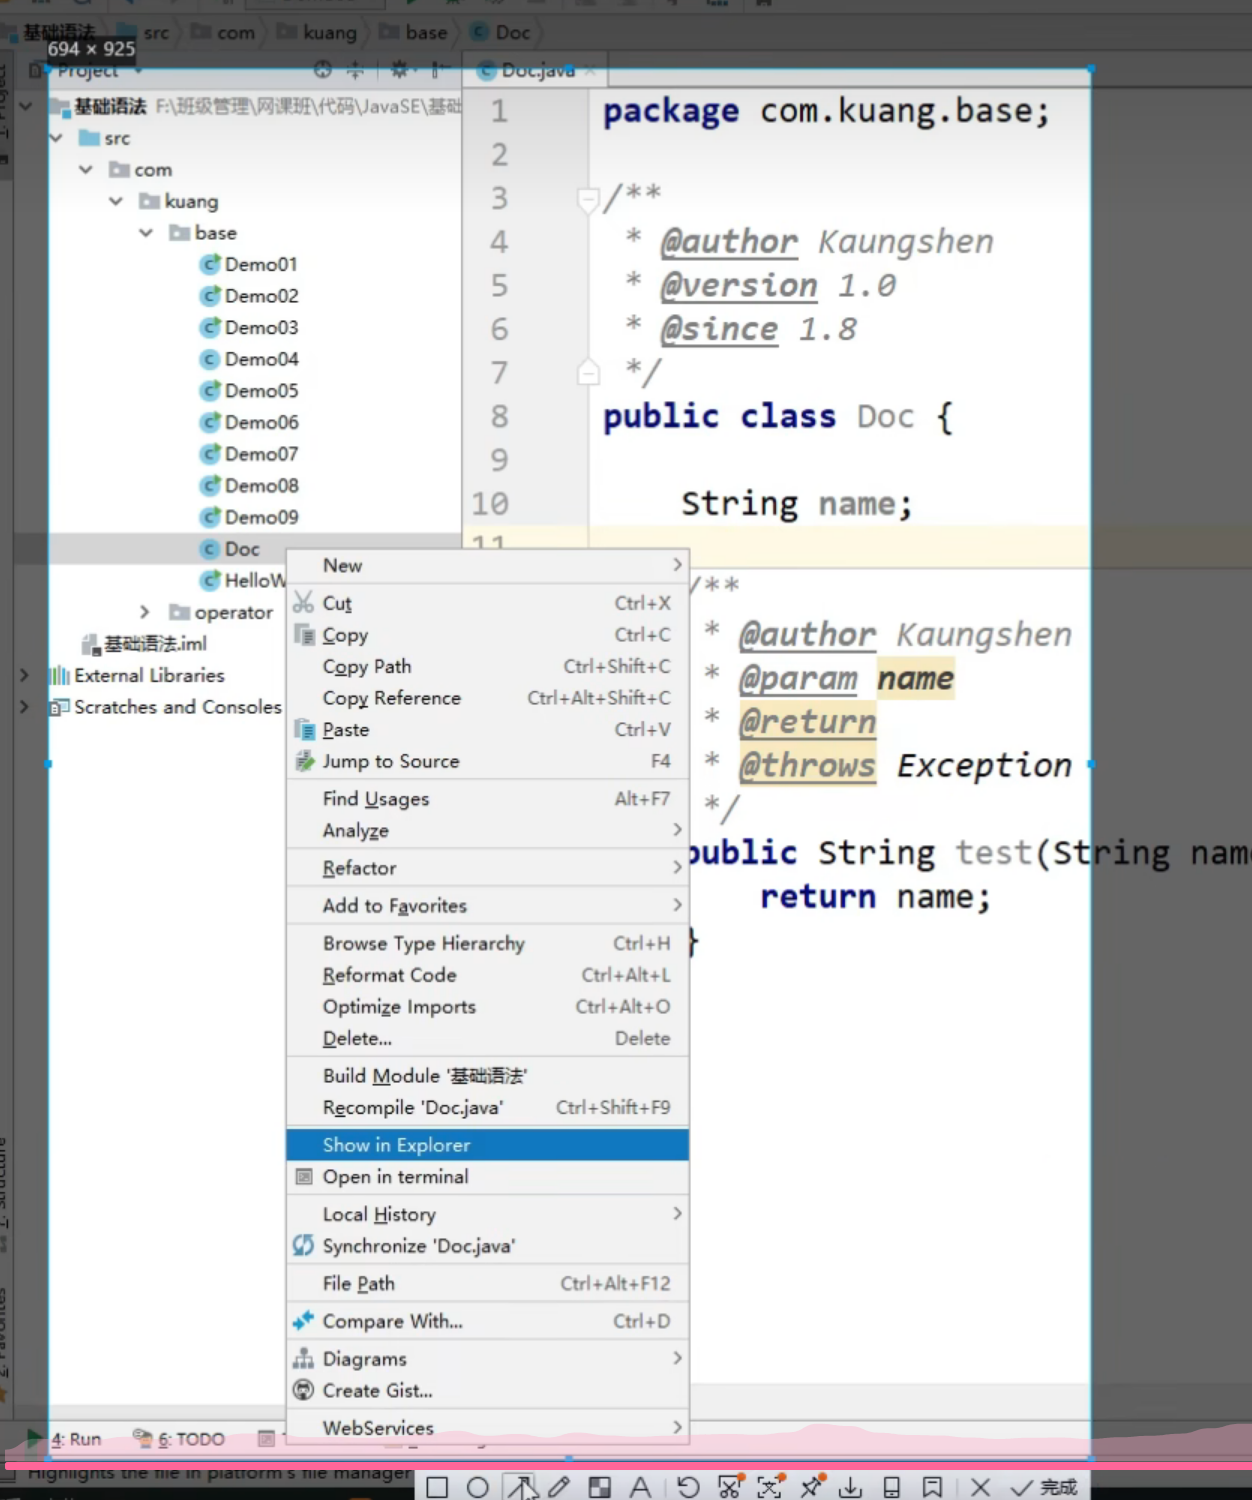Screen dimensions: 1252x1500
Task: Expand External Libraries node
Action: [25, 675]
